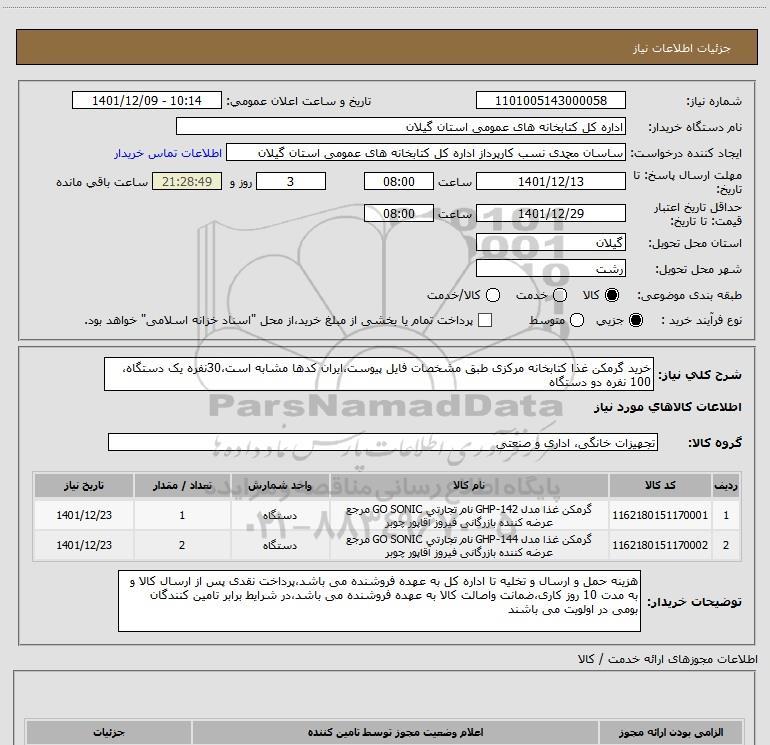Click the buyer notes text area
This screenshot has width=770, height=745.
coord(379,601)
